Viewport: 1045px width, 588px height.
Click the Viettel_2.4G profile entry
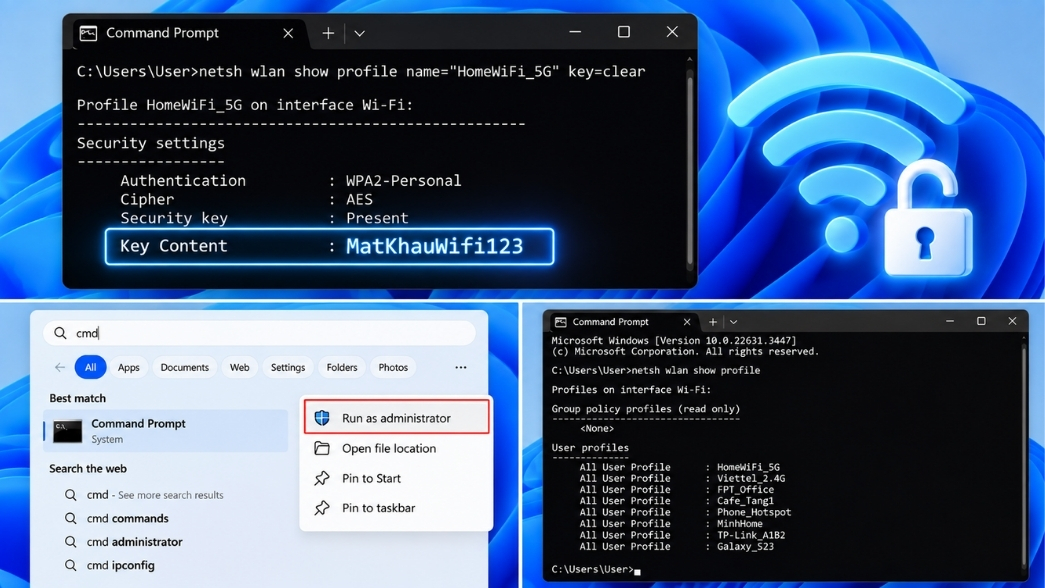[751, 479]
